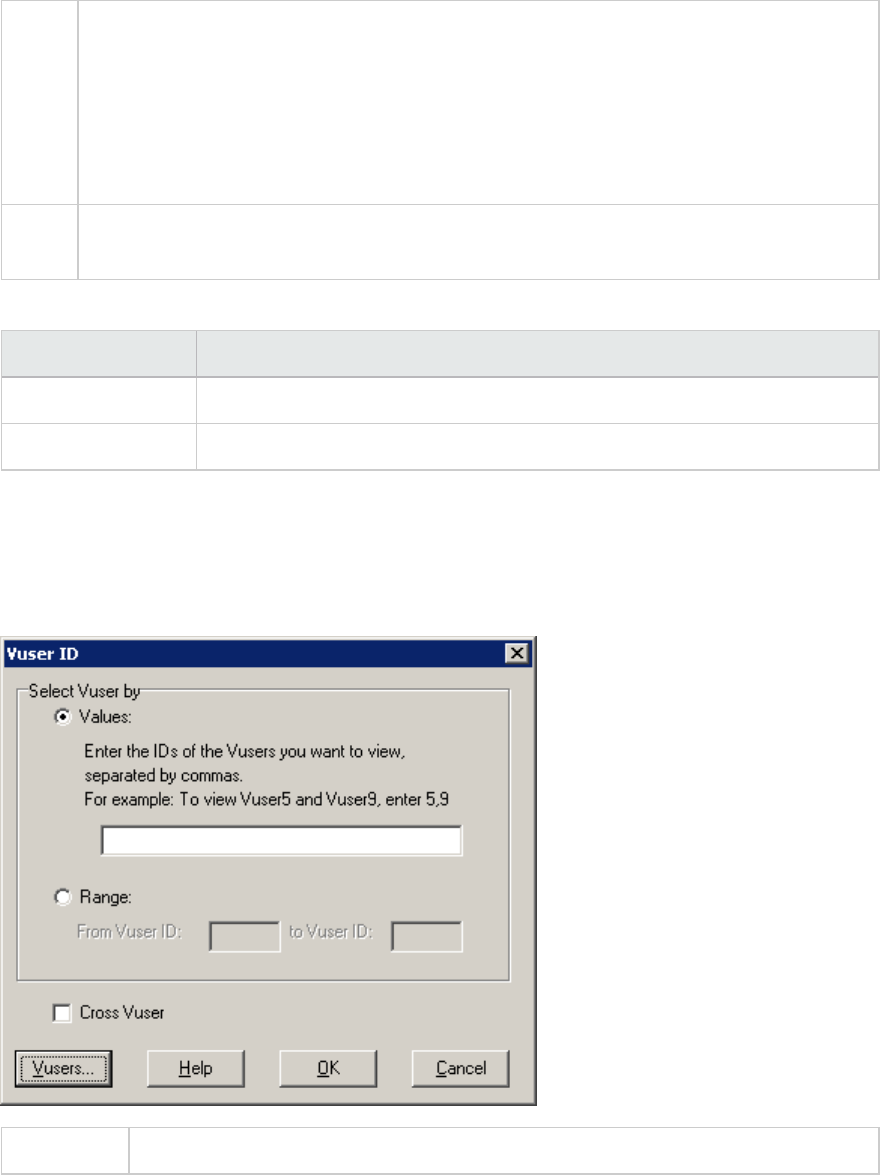Click the Vuser ID title bar
This screenshot has width=880, height=1175.
coord(255,653)
